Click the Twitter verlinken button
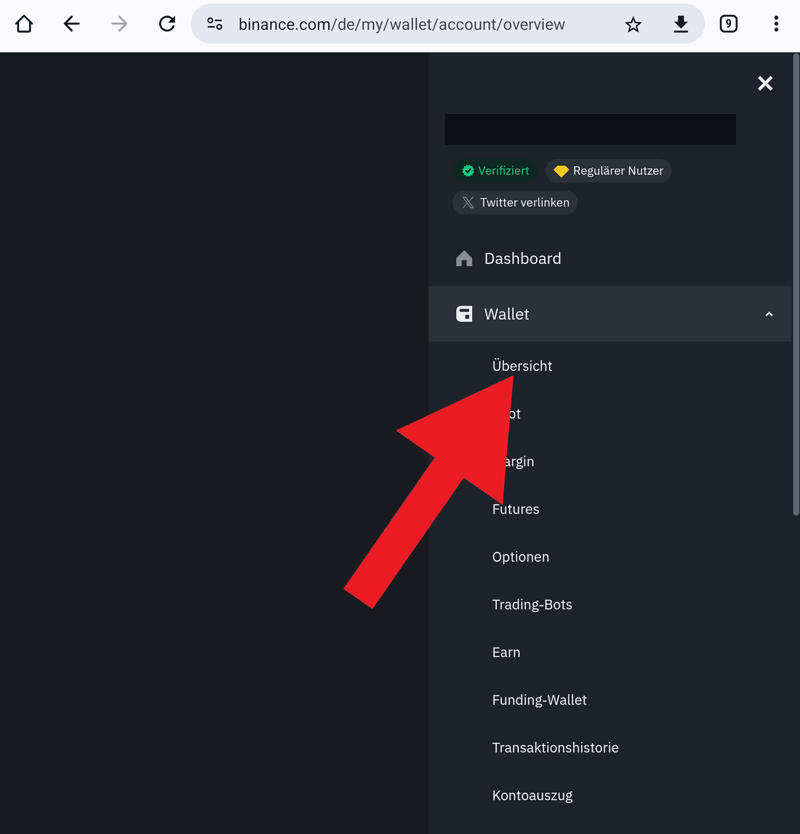Image resolution: width=800 pixels, height=834 pixels. pyautogui.click(x=514, y=202)
